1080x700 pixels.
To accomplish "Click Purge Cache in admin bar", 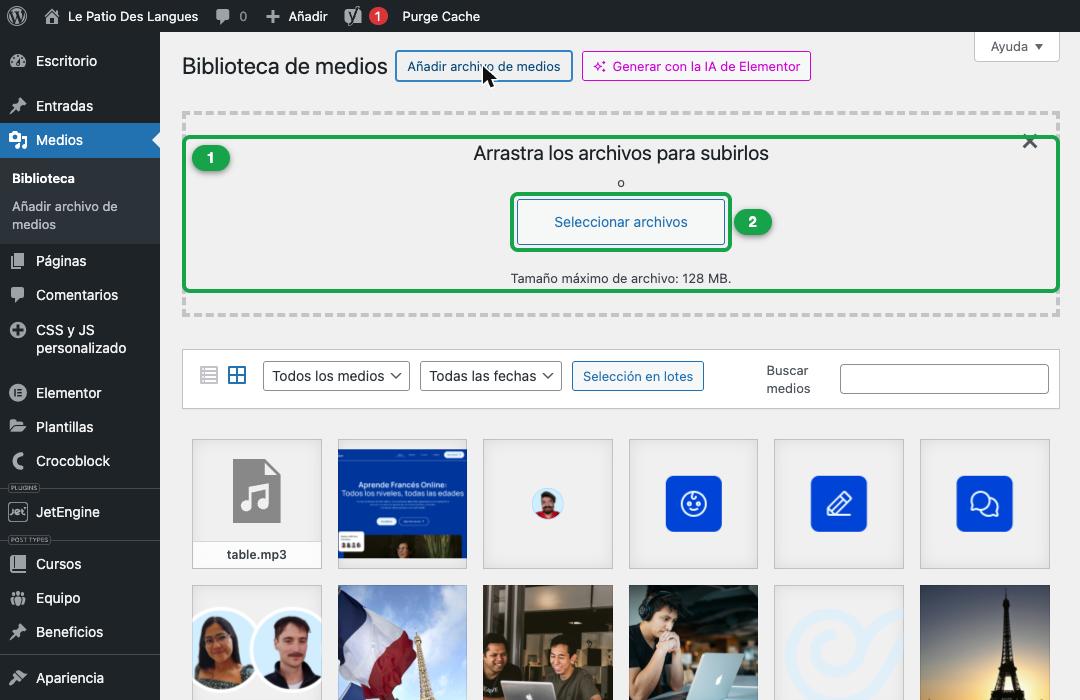I will coord(441,16).
